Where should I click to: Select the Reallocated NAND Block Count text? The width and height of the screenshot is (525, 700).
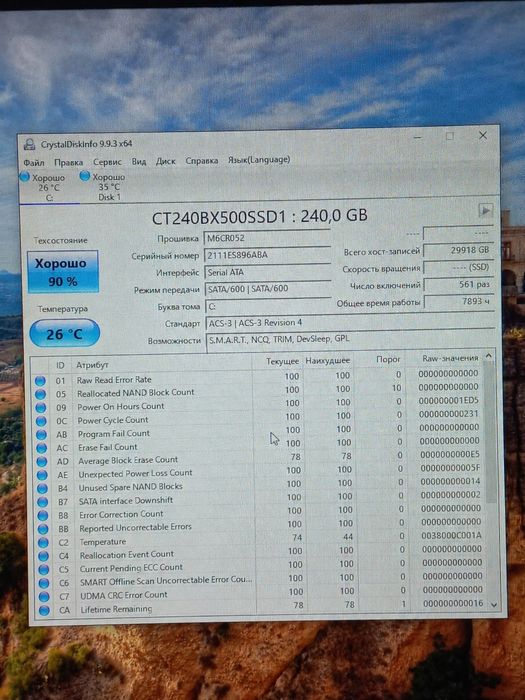(x=136, y=393)
